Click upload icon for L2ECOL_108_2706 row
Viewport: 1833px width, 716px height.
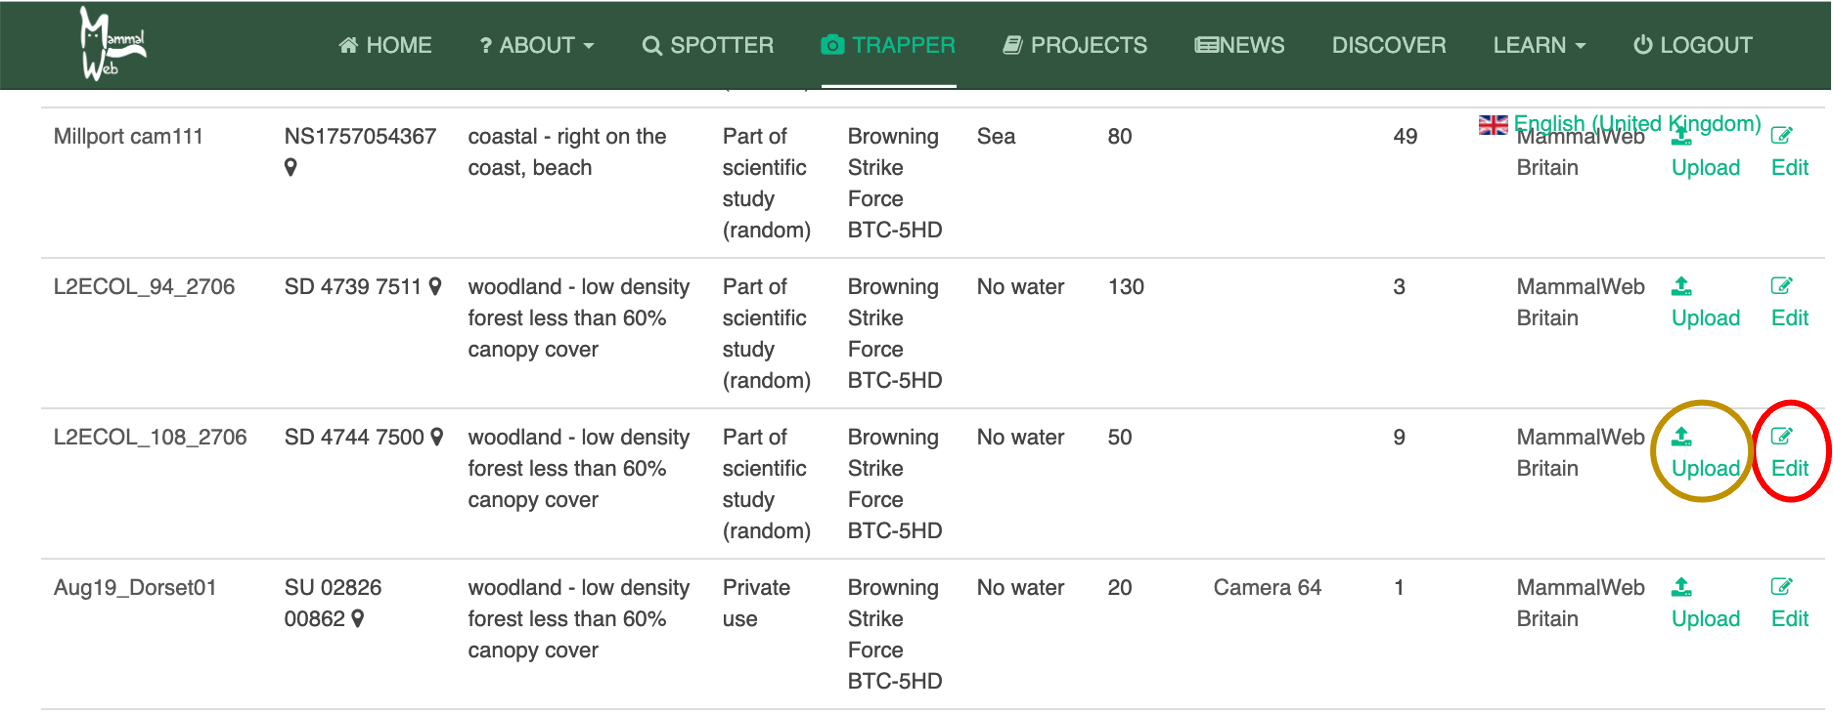click(1682, 437)
